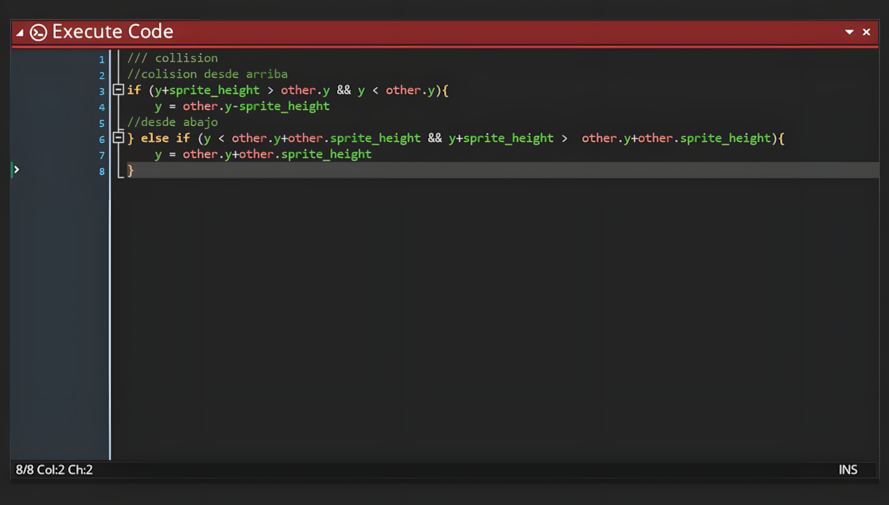This screenshot has height=505, width=889.
Task: Select line number 4 in the gutter
Action: 102,107
